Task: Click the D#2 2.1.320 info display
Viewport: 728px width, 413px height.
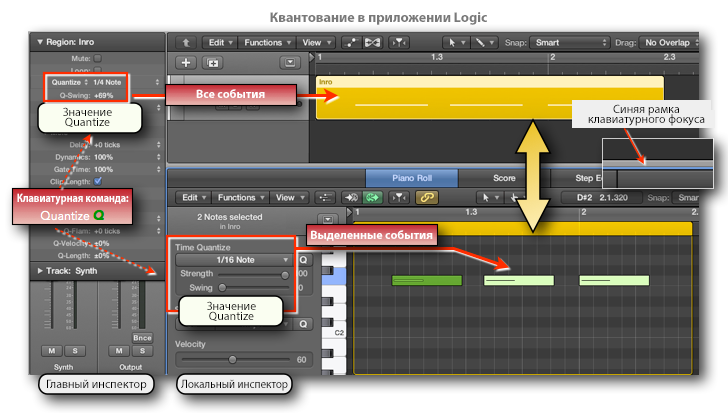Action: (602, 198)
